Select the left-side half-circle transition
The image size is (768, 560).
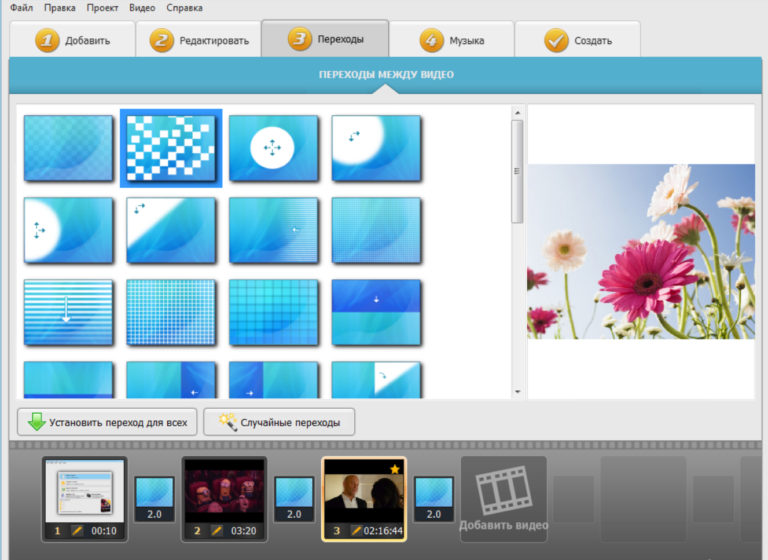pyautogui.click(x=68, y=230)
